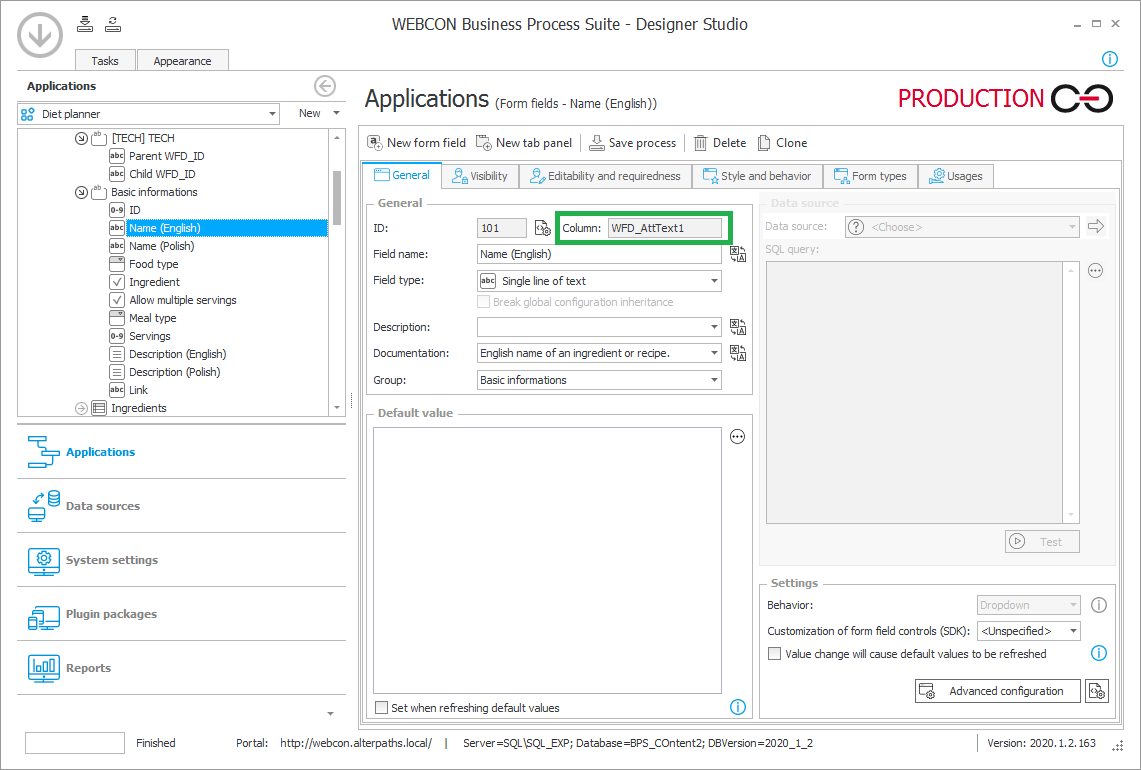1141x770 pixels.
Task: Click the New form field toolbar button
Action: (x=416, y=143)
